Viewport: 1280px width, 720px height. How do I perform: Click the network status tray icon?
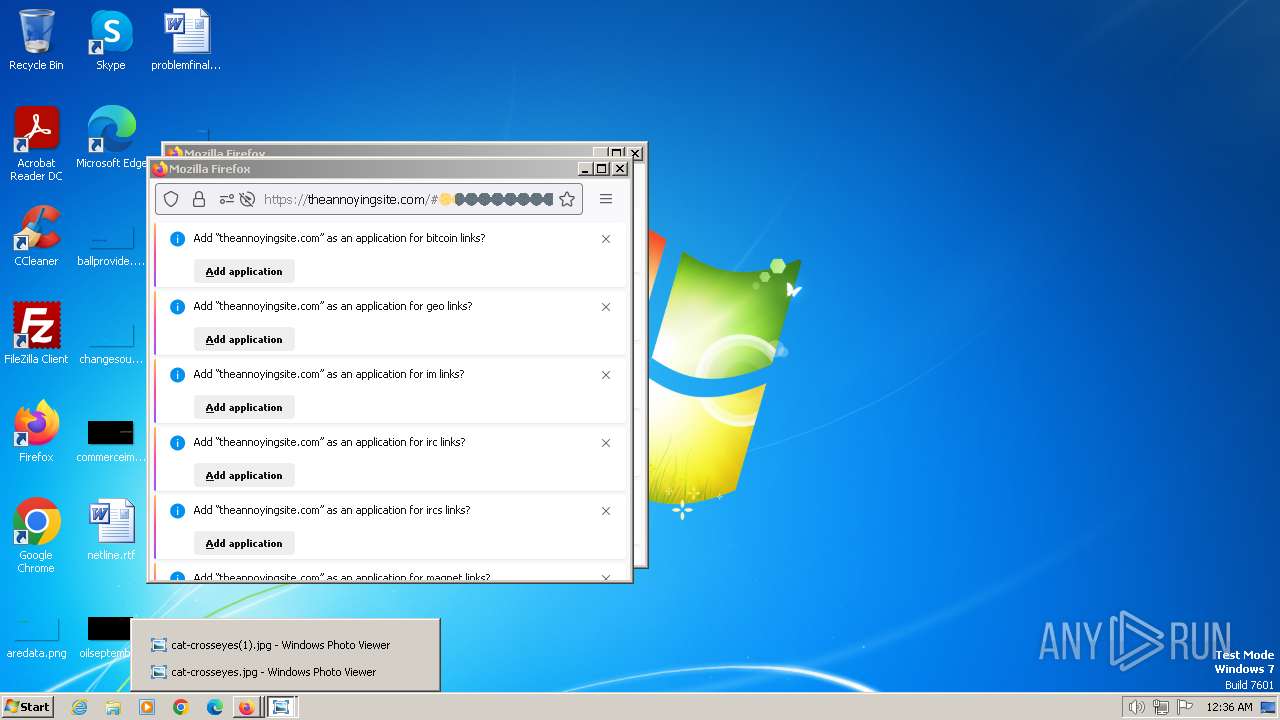coord(1161,707)
